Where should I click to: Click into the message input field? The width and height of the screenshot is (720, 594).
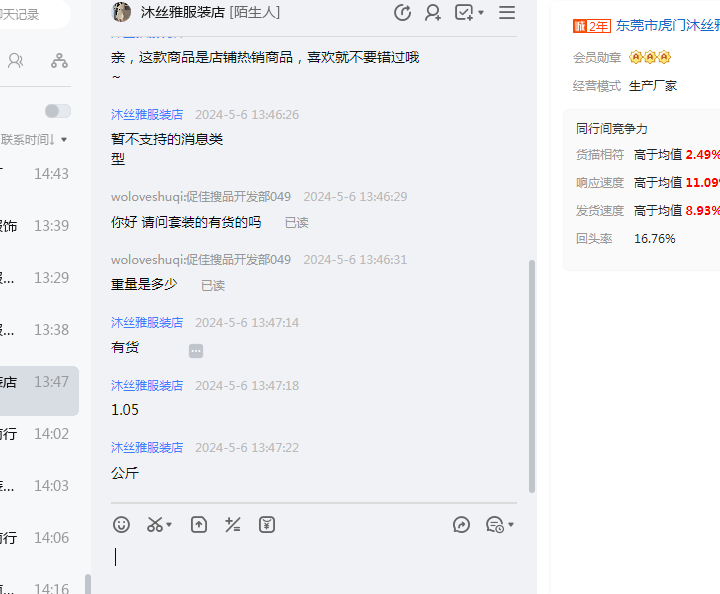point(314,567)
